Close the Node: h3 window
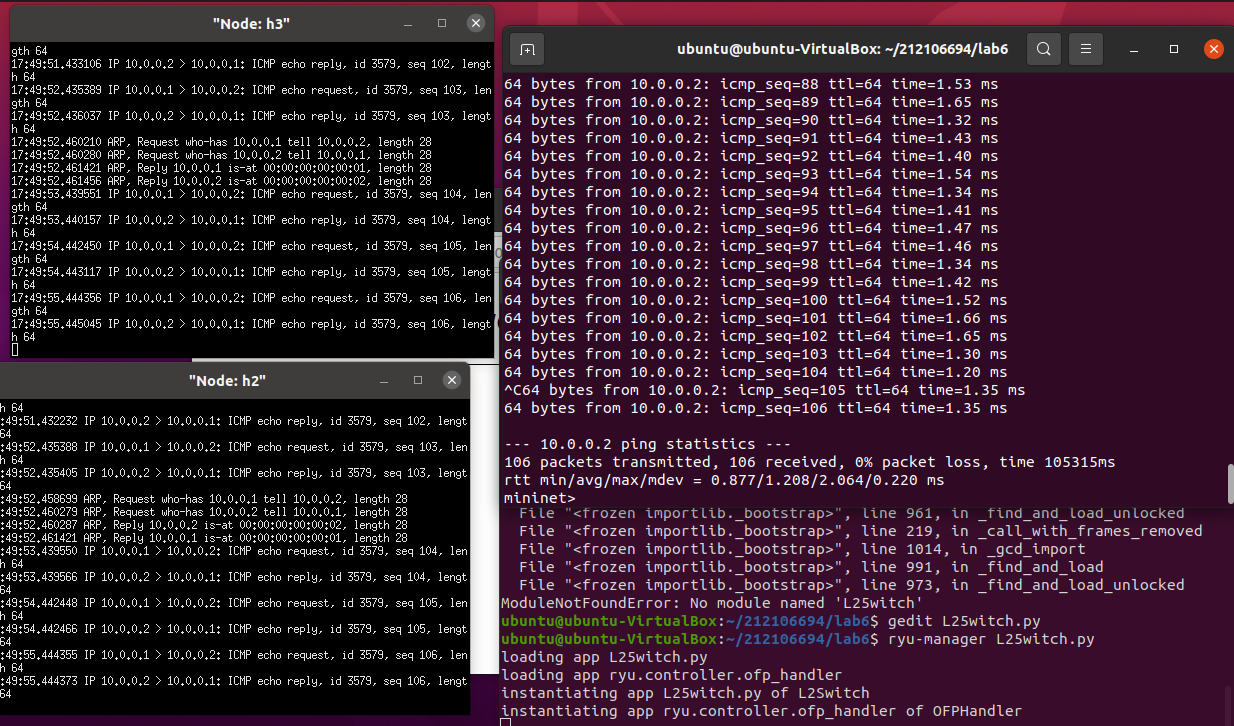 point(477,22)
